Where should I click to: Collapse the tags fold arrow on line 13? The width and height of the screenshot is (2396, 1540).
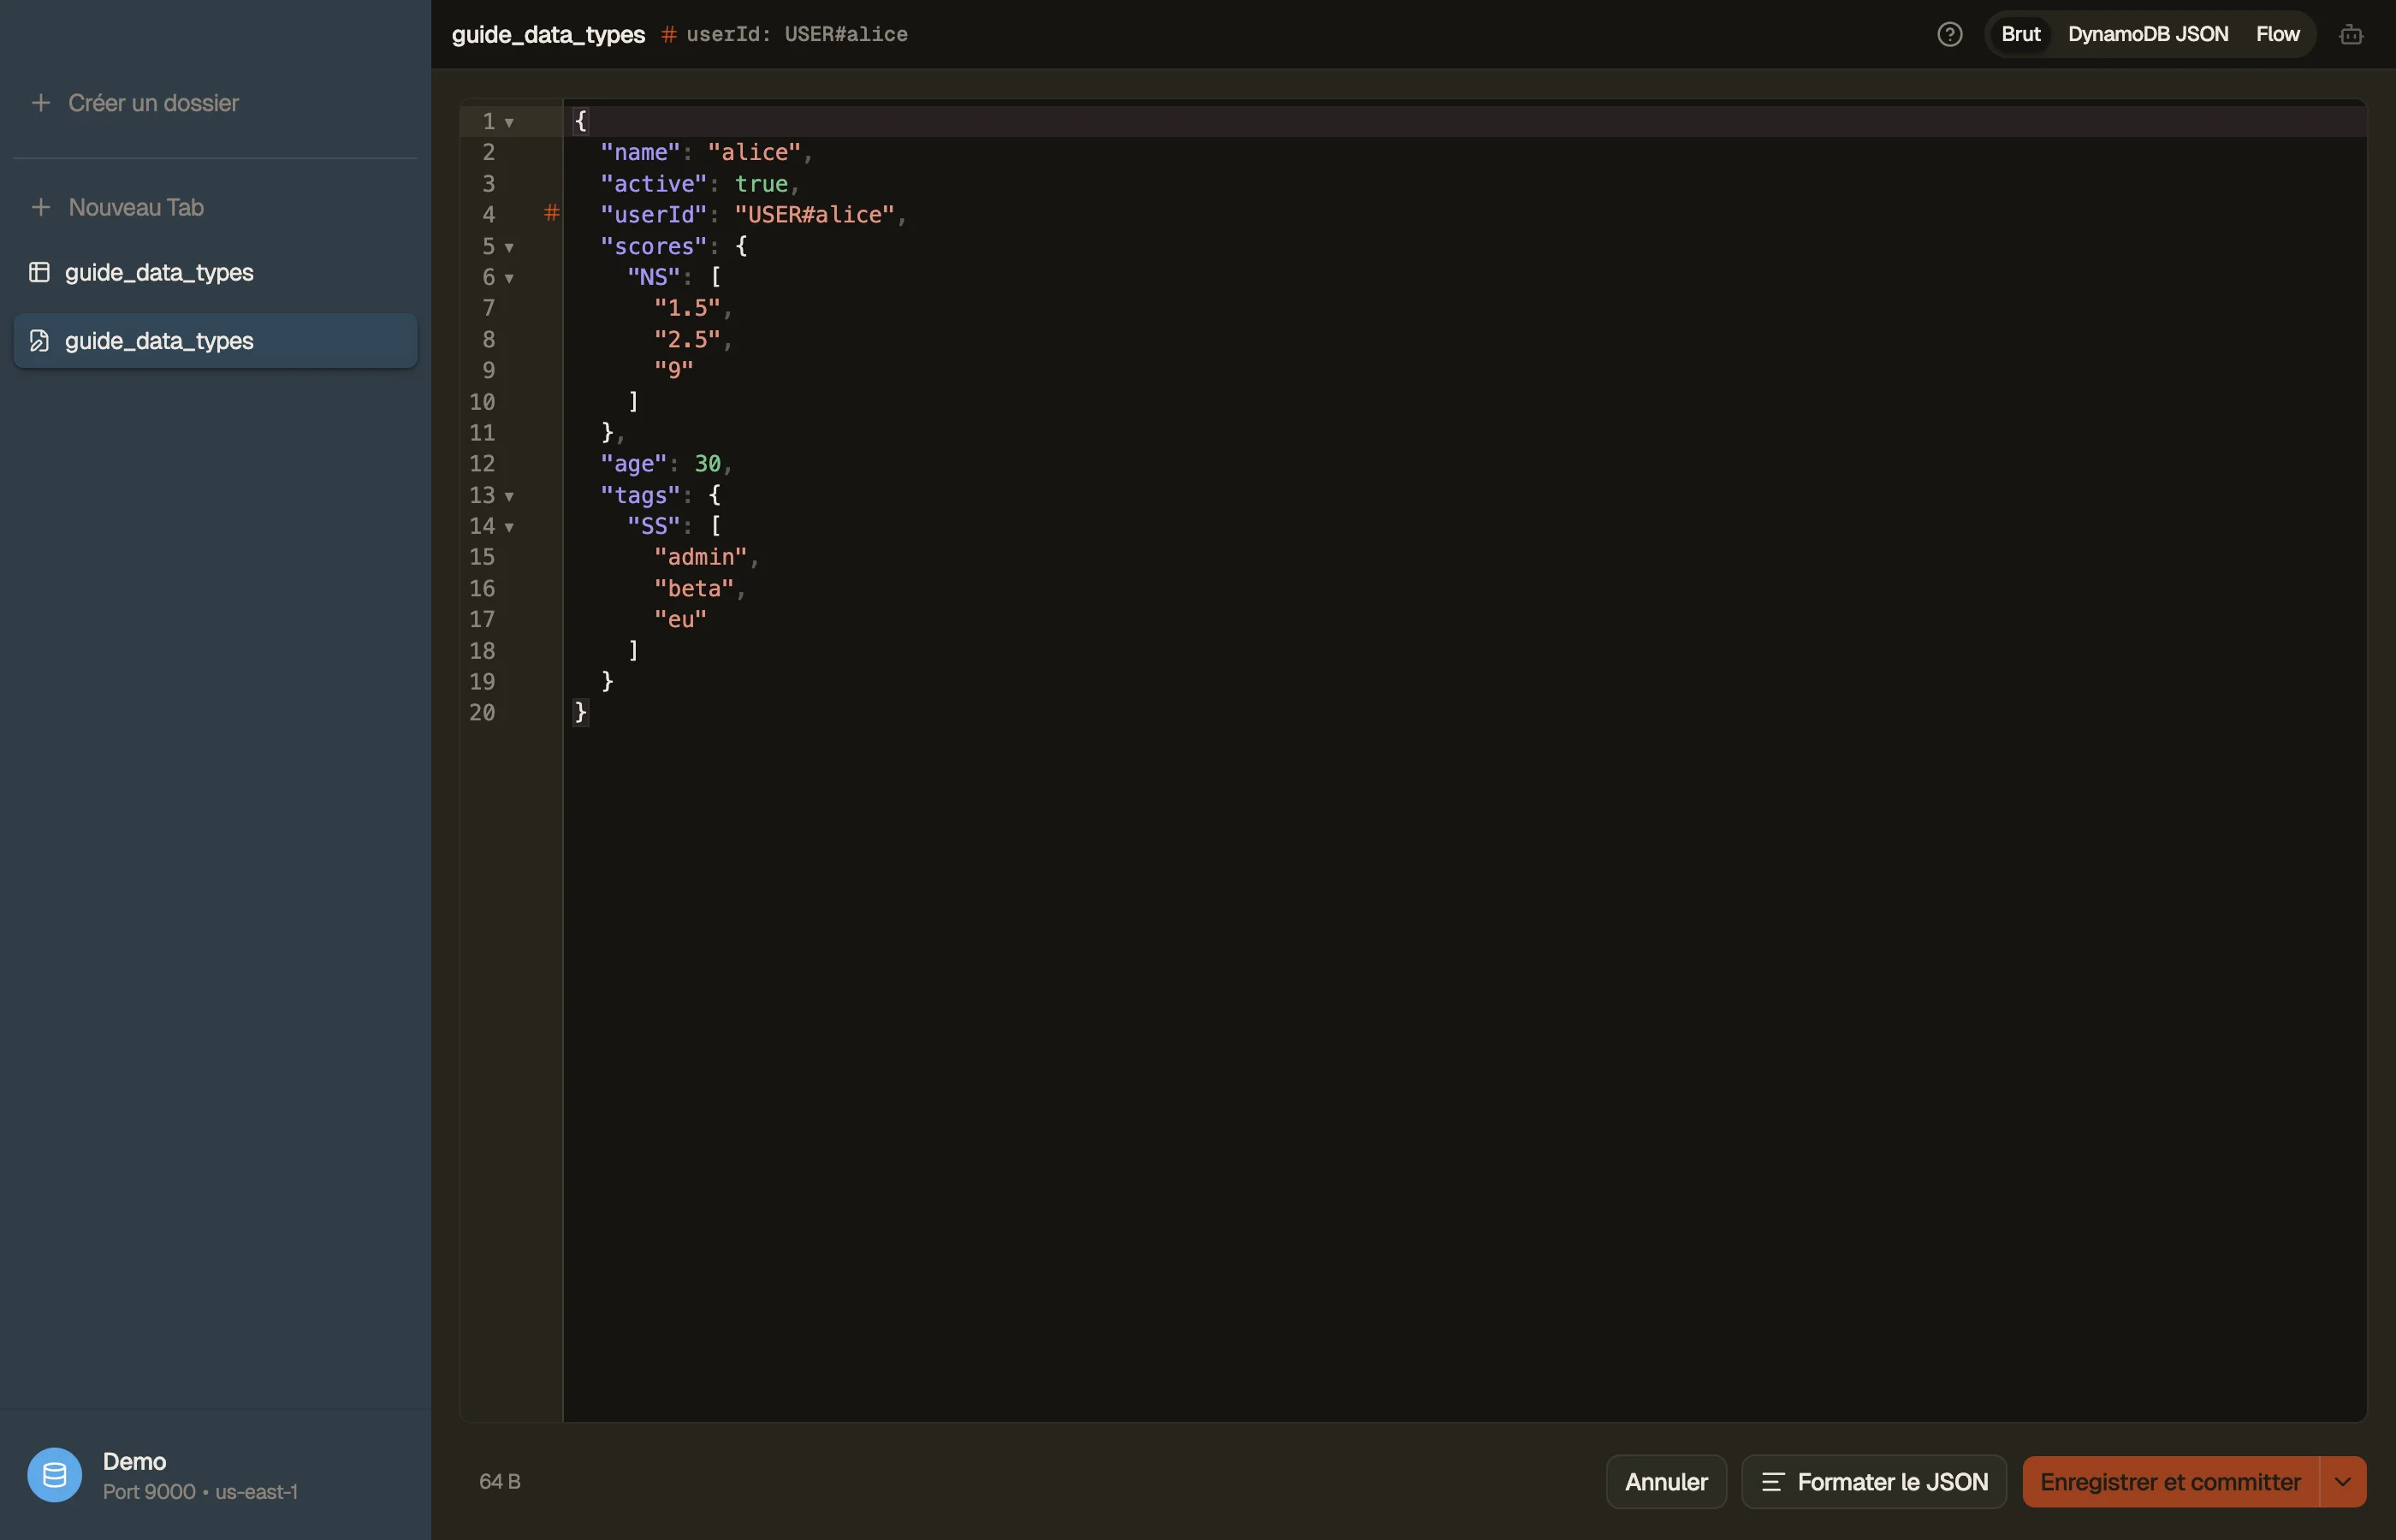509,496
